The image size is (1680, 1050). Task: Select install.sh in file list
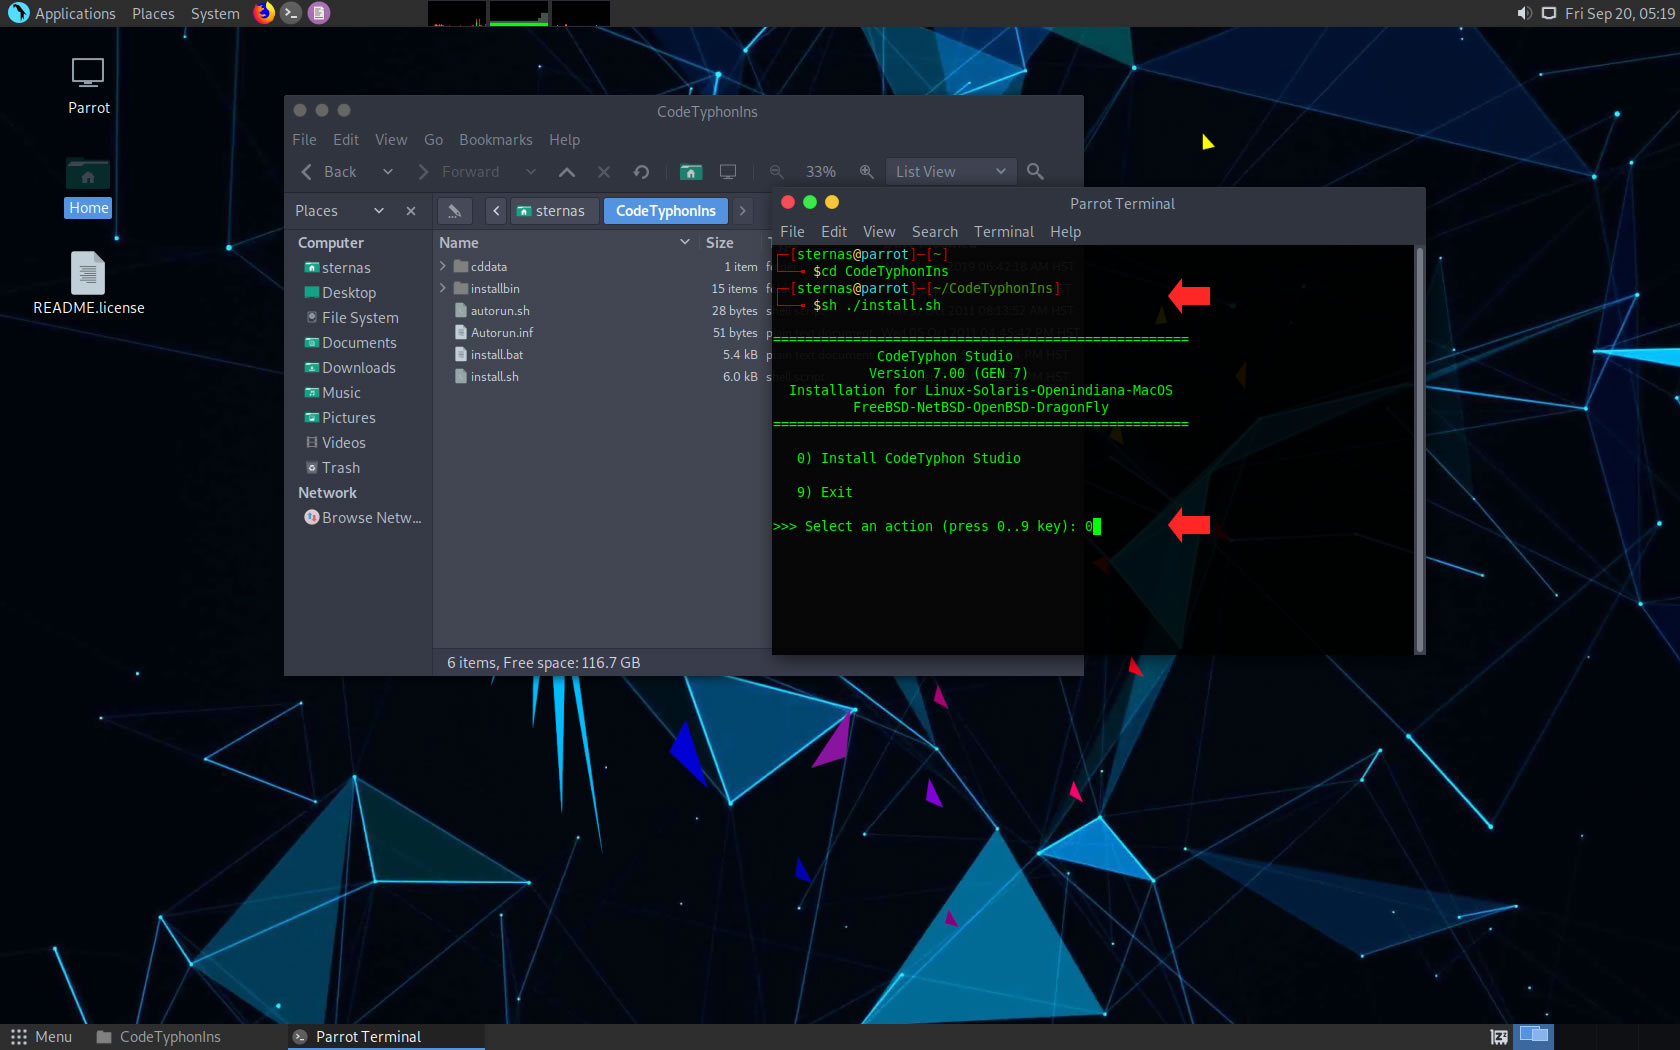click(x=494, y=377)
